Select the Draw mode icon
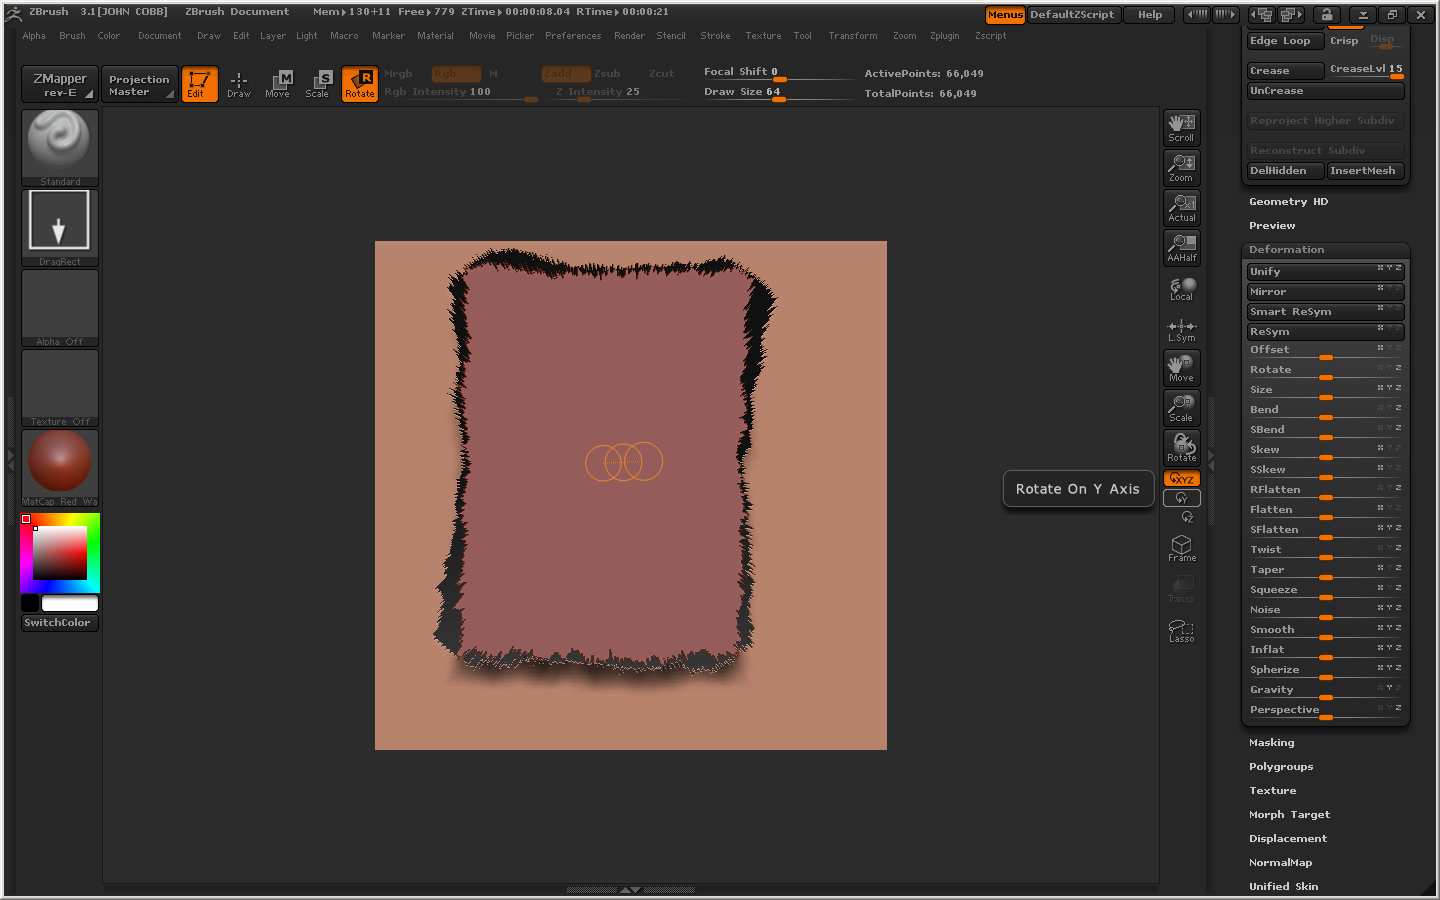The height and width of the screenshot is (900, 1440). coord(239,84)
